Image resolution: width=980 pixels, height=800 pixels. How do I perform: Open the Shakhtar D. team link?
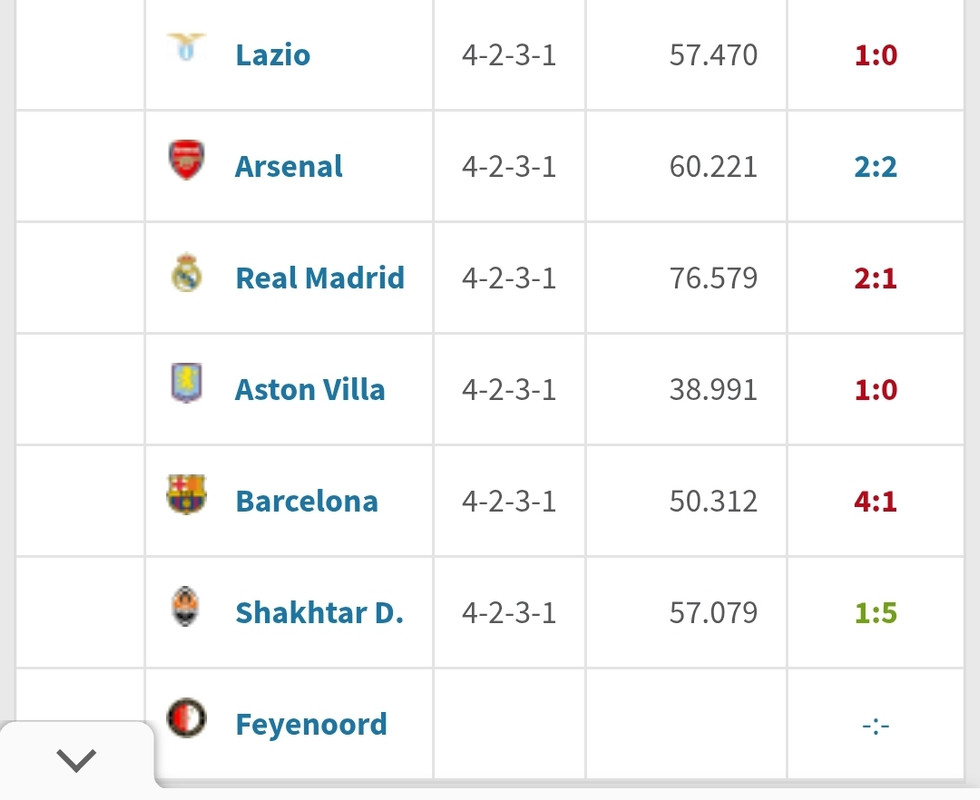tap(319, 613)
